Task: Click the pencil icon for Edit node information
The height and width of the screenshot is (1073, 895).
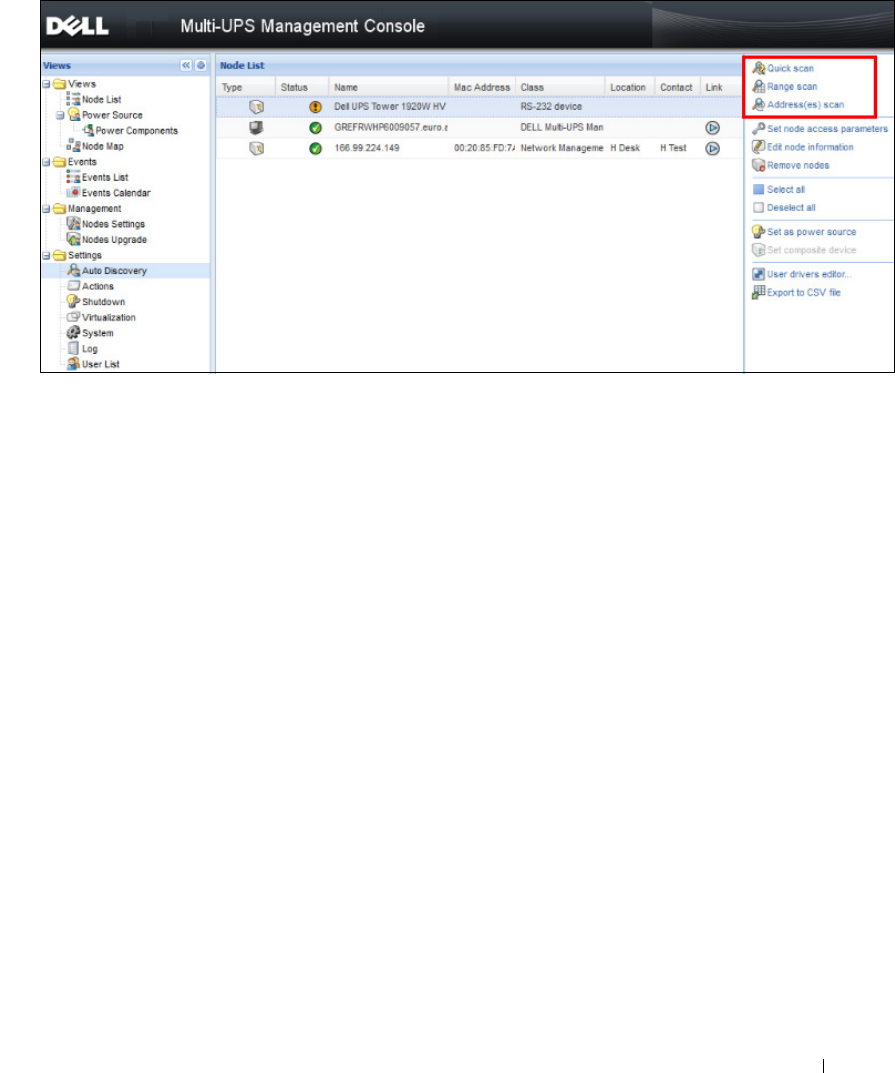Action: [x=758, y=146]
